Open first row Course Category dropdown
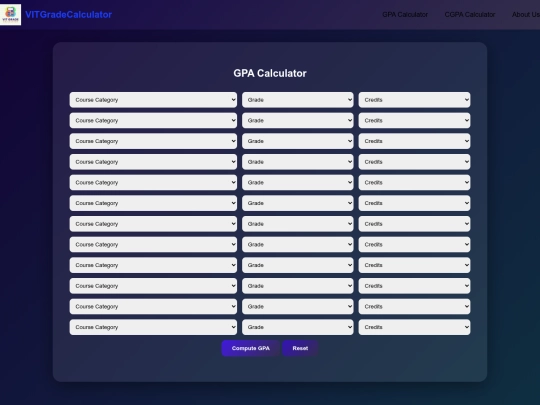The image size is (540, 405). [x=153, y=100]
